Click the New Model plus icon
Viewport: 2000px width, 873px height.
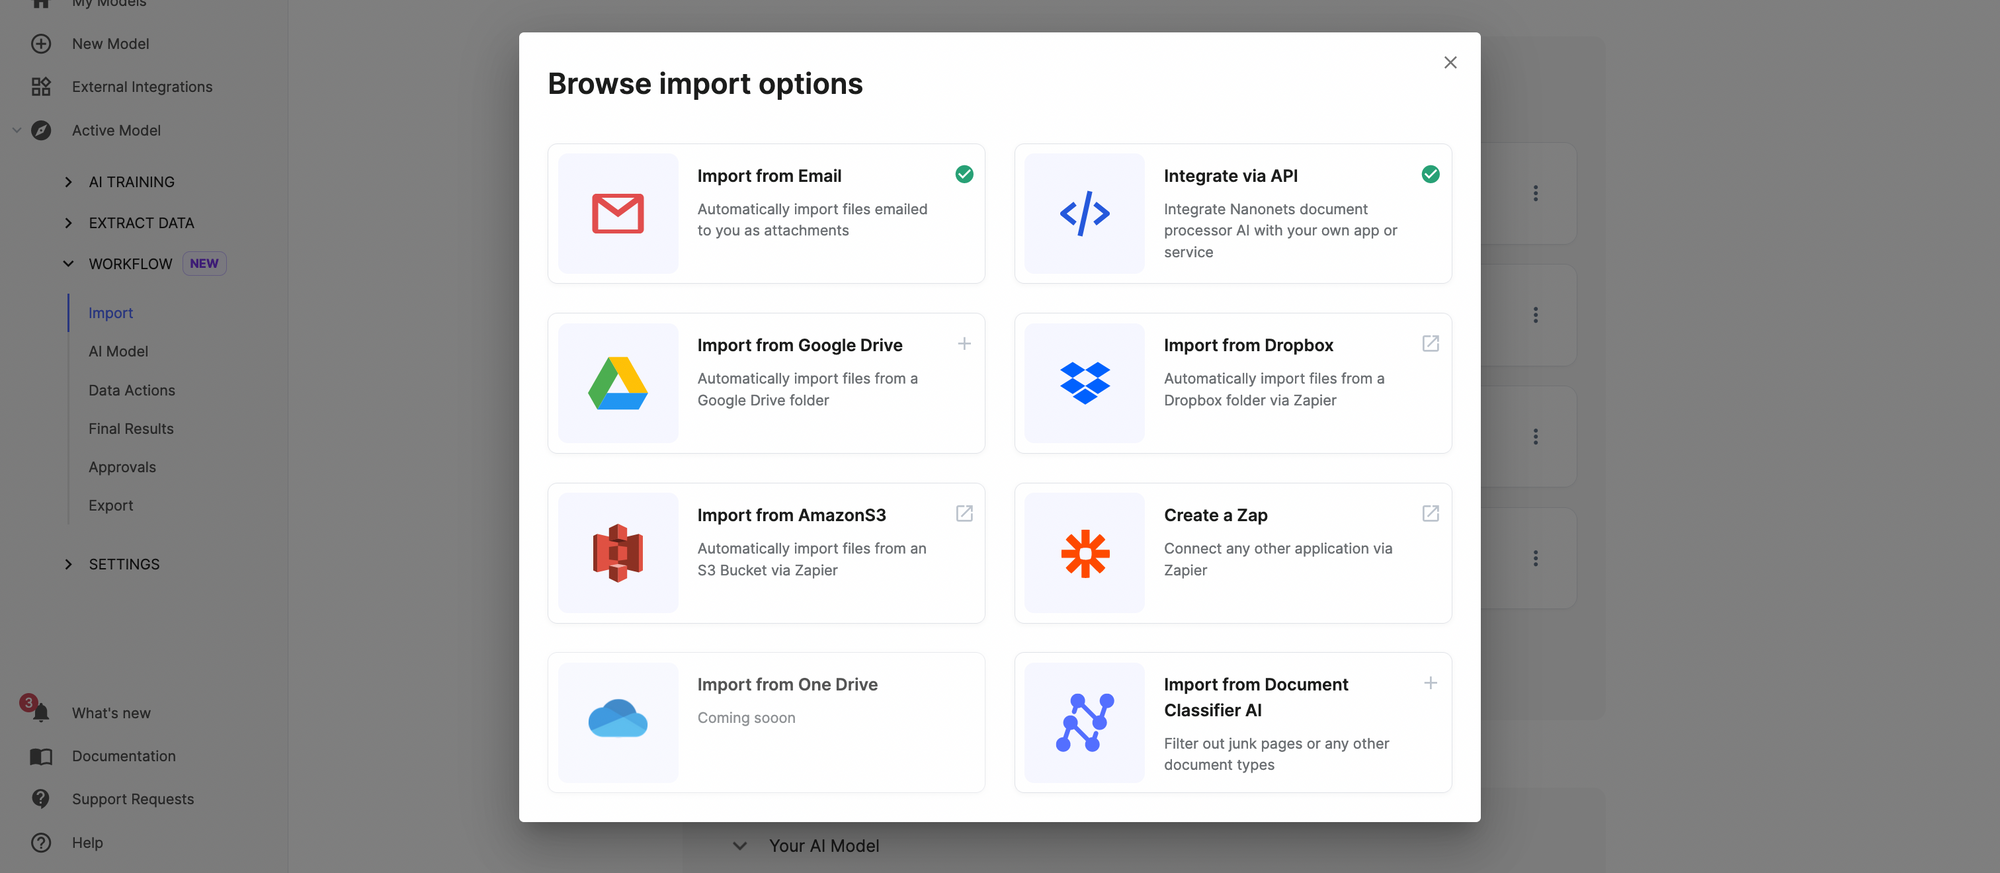(41, 44)
